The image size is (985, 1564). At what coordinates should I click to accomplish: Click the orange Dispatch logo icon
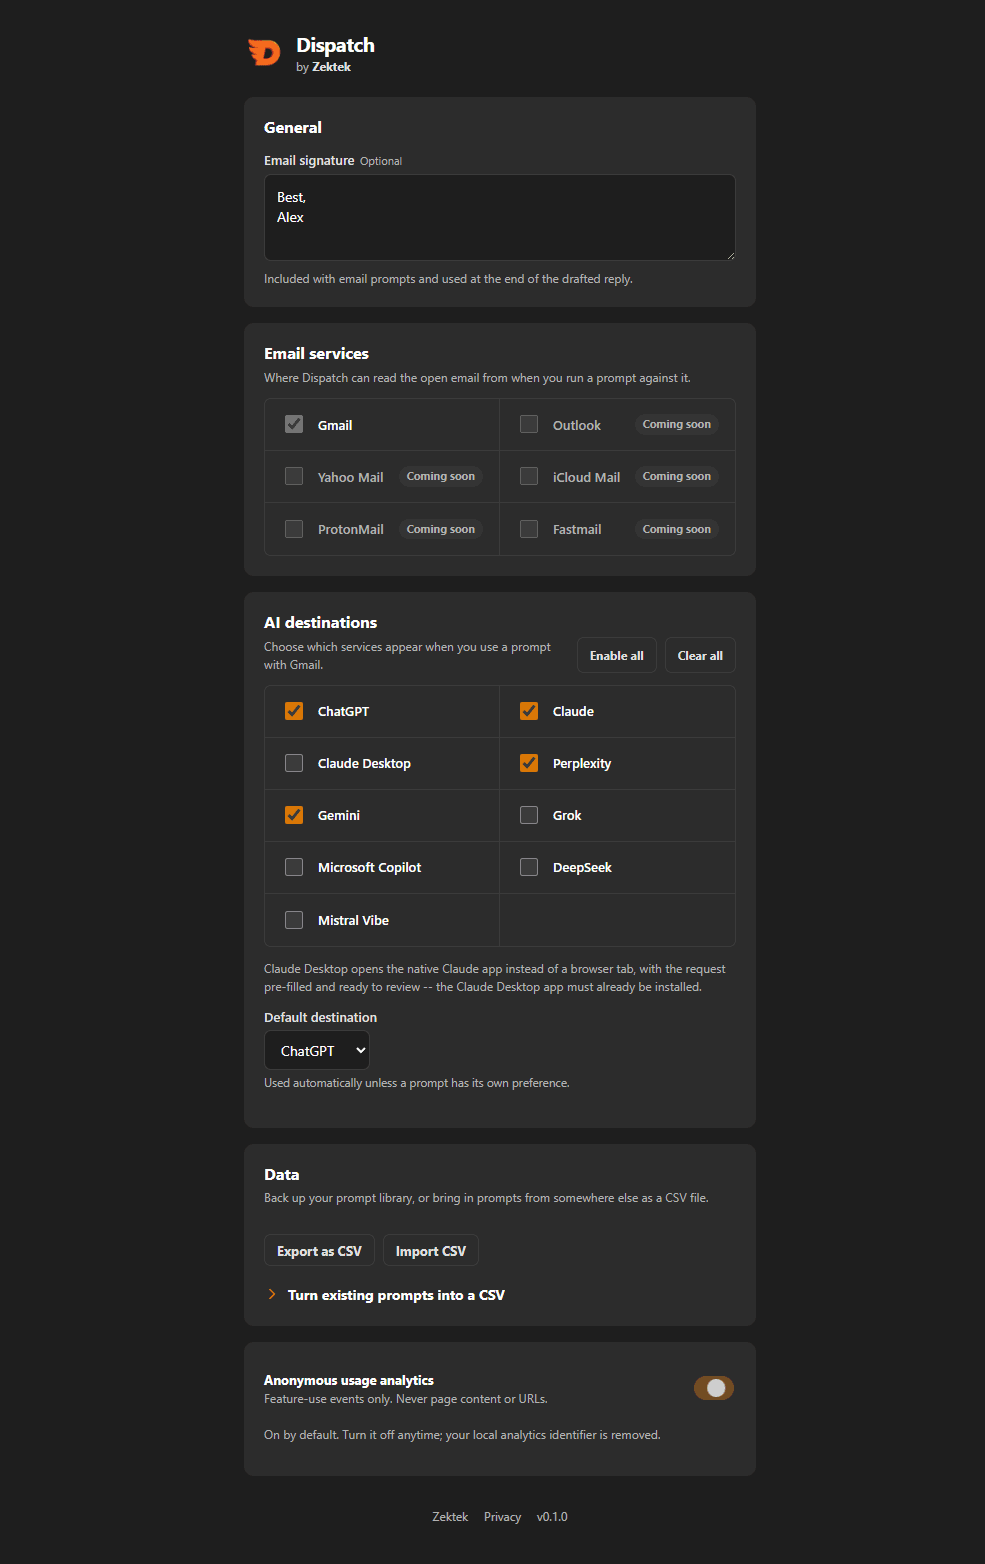point(264,52)
